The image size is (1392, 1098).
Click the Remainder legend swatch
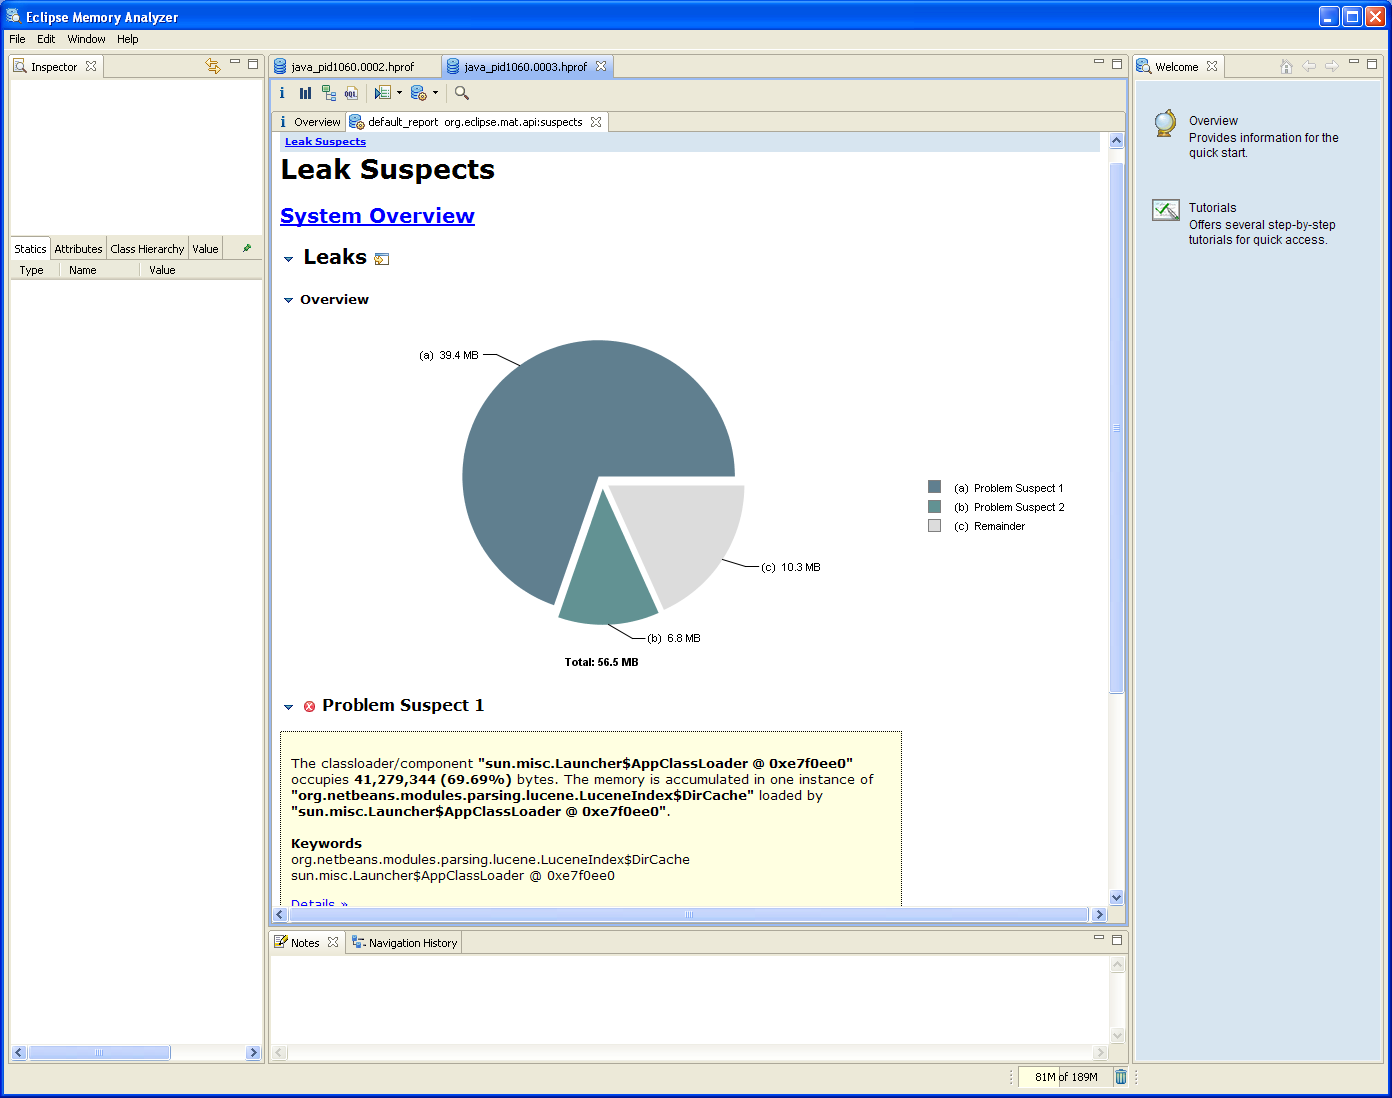pyautogui.click(x=934, y=525)
